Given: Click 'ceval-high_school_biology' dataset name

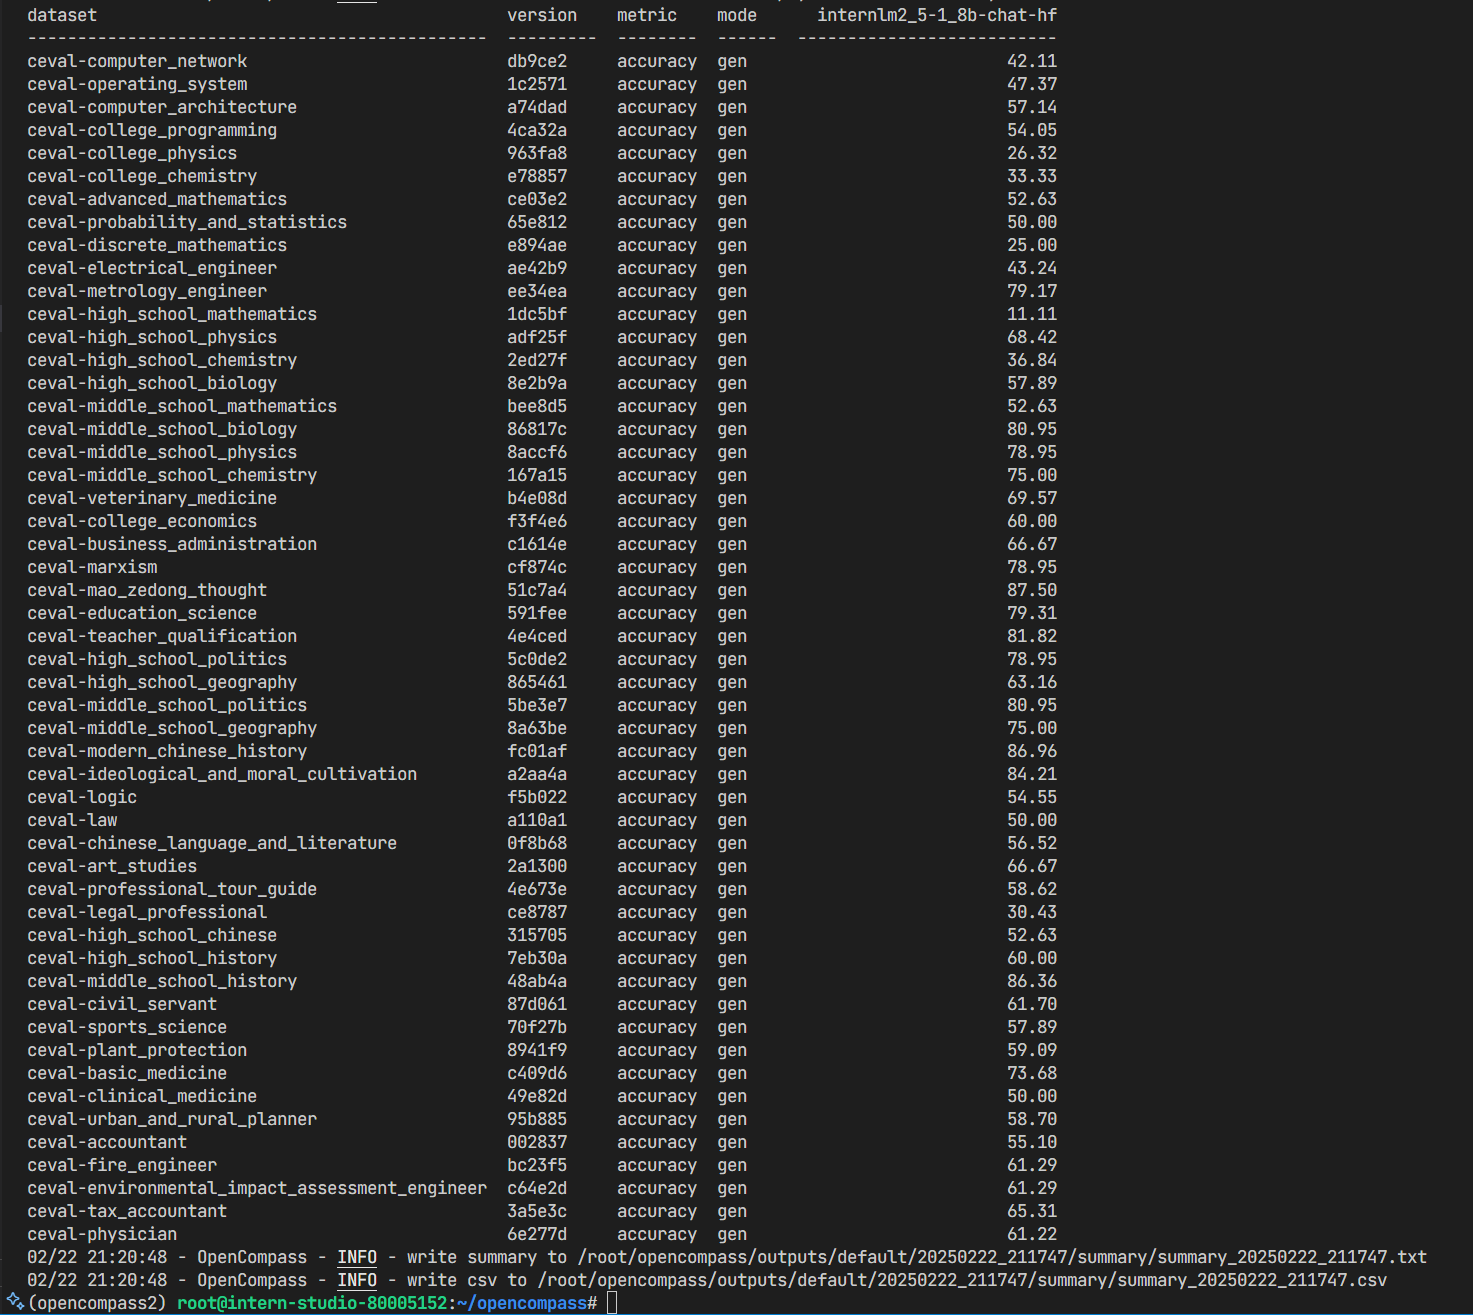Looking at the screenshot, I should click(152, 383).
